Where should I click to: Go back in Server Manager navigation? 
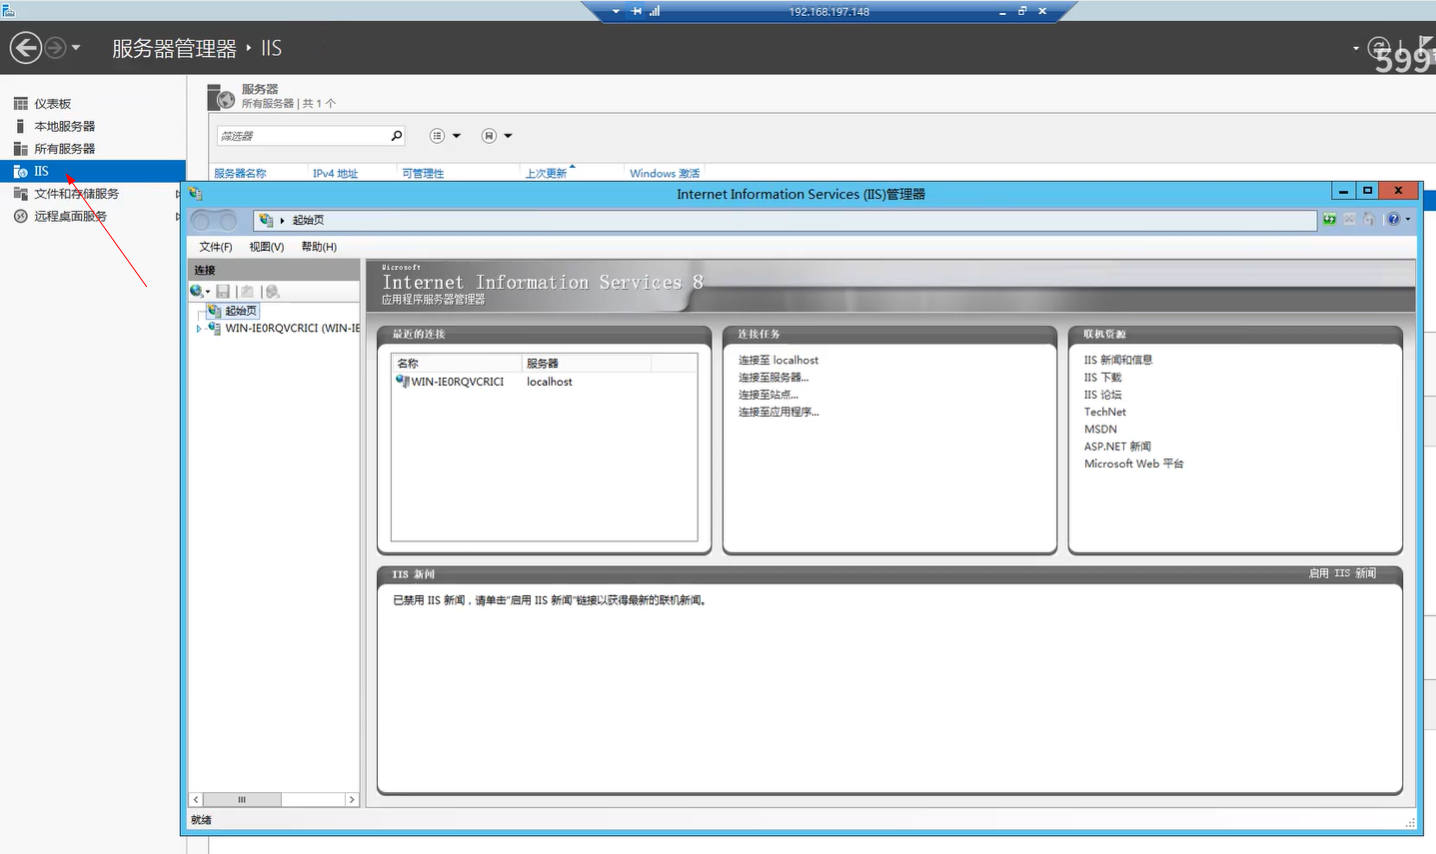[25, 48]
